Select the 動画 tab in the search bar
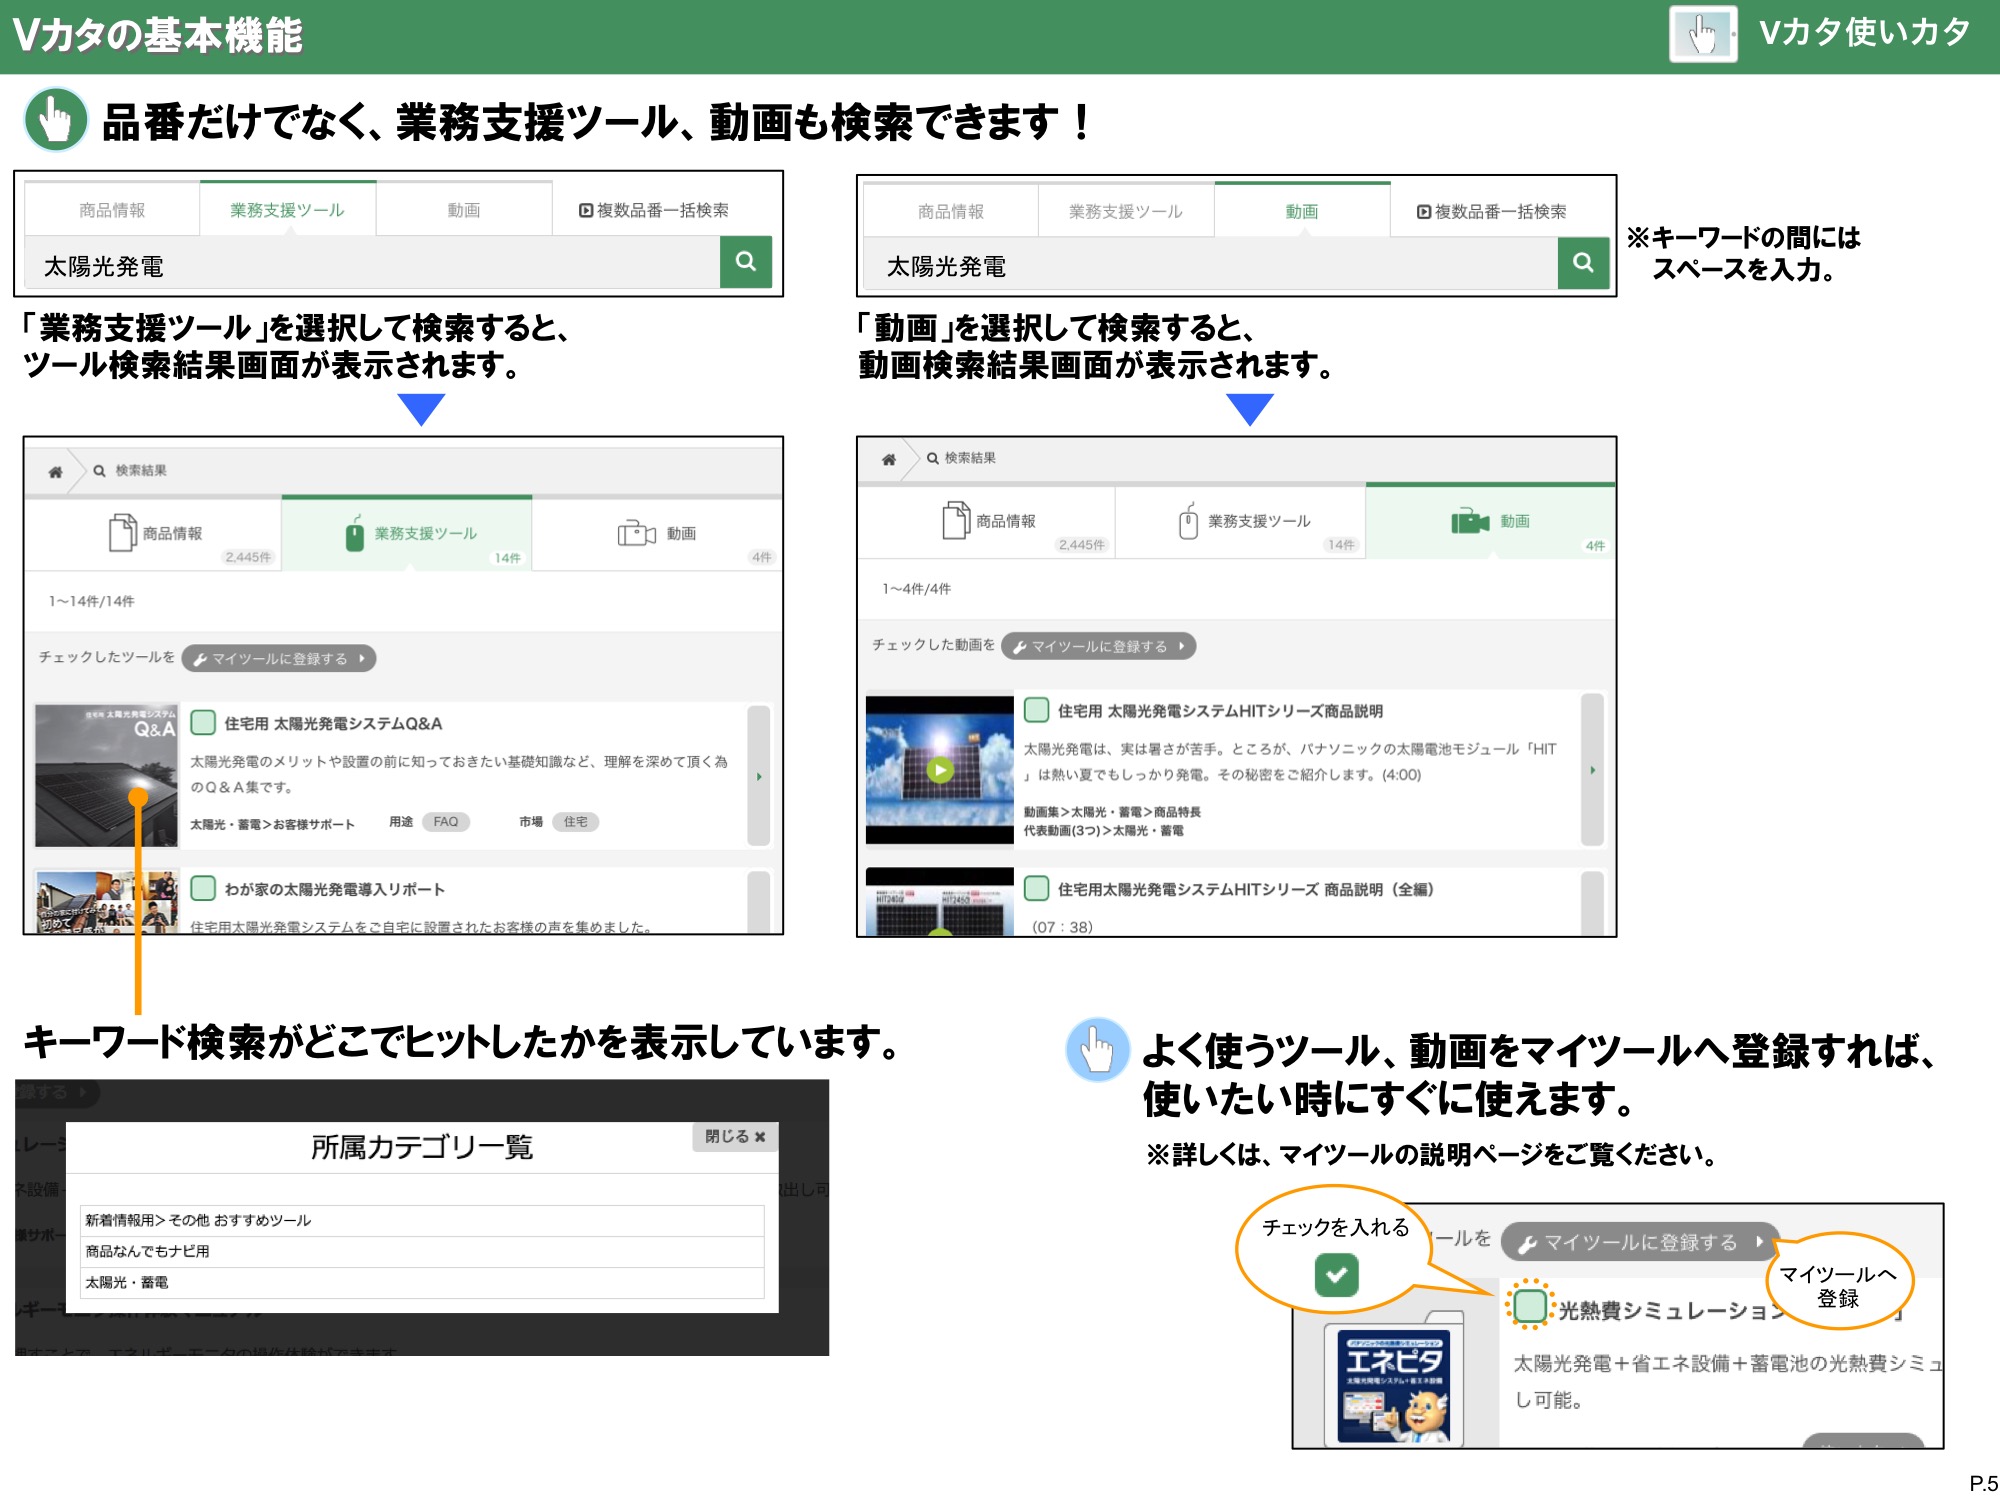The image size is (2000, 1500). point(1303,210)
